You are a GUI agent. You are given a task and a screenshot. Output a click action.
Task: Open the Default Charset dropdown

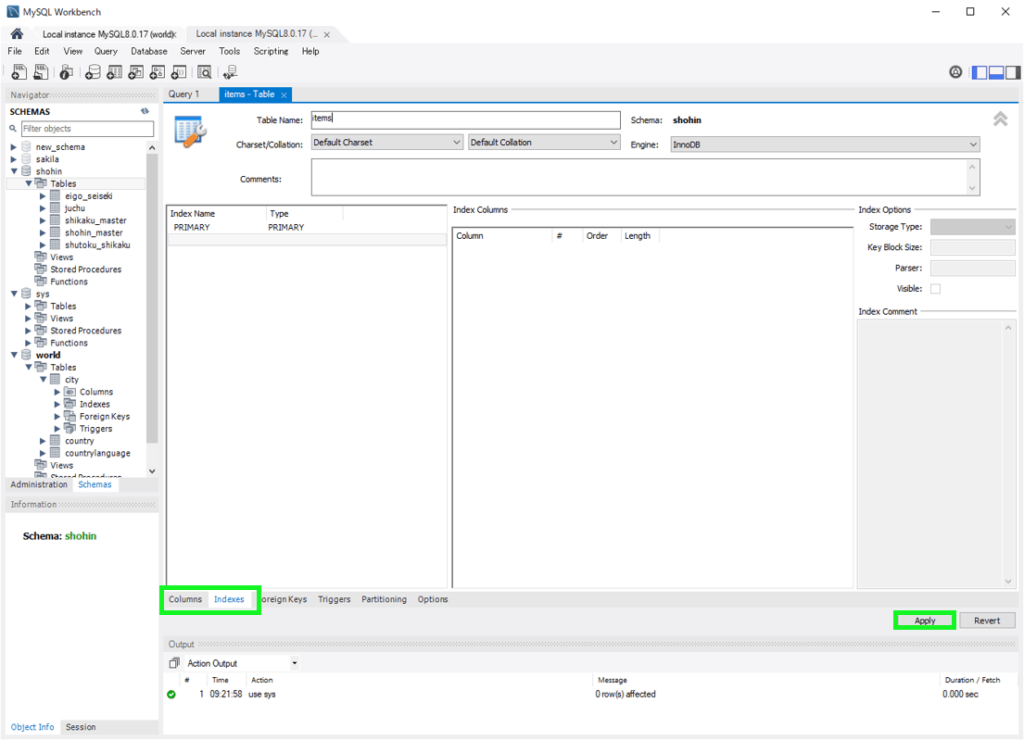click(387, 142)
